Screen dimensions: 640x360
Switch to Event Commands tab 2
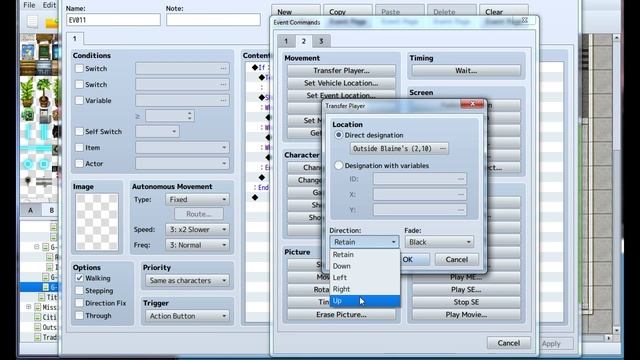[303, 41]
